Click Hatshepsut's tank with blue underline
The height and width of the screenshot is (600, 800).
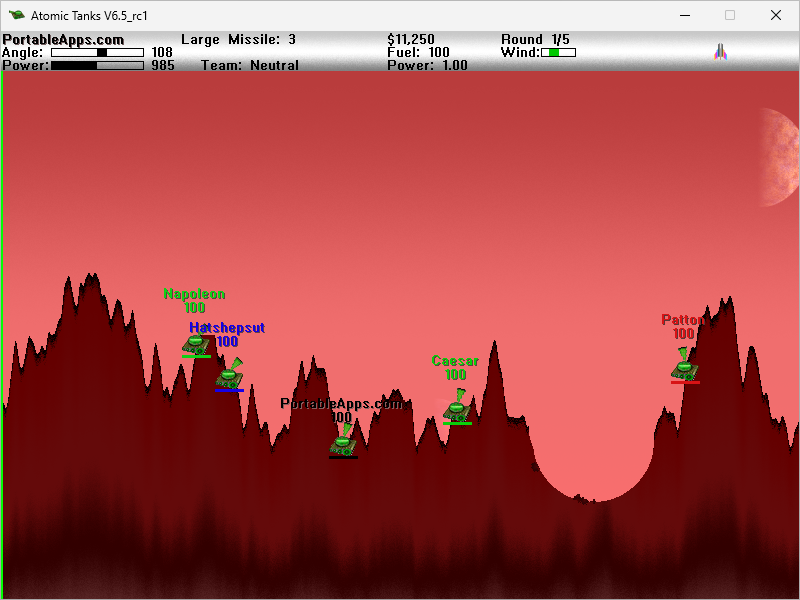[x=229, y=376]
